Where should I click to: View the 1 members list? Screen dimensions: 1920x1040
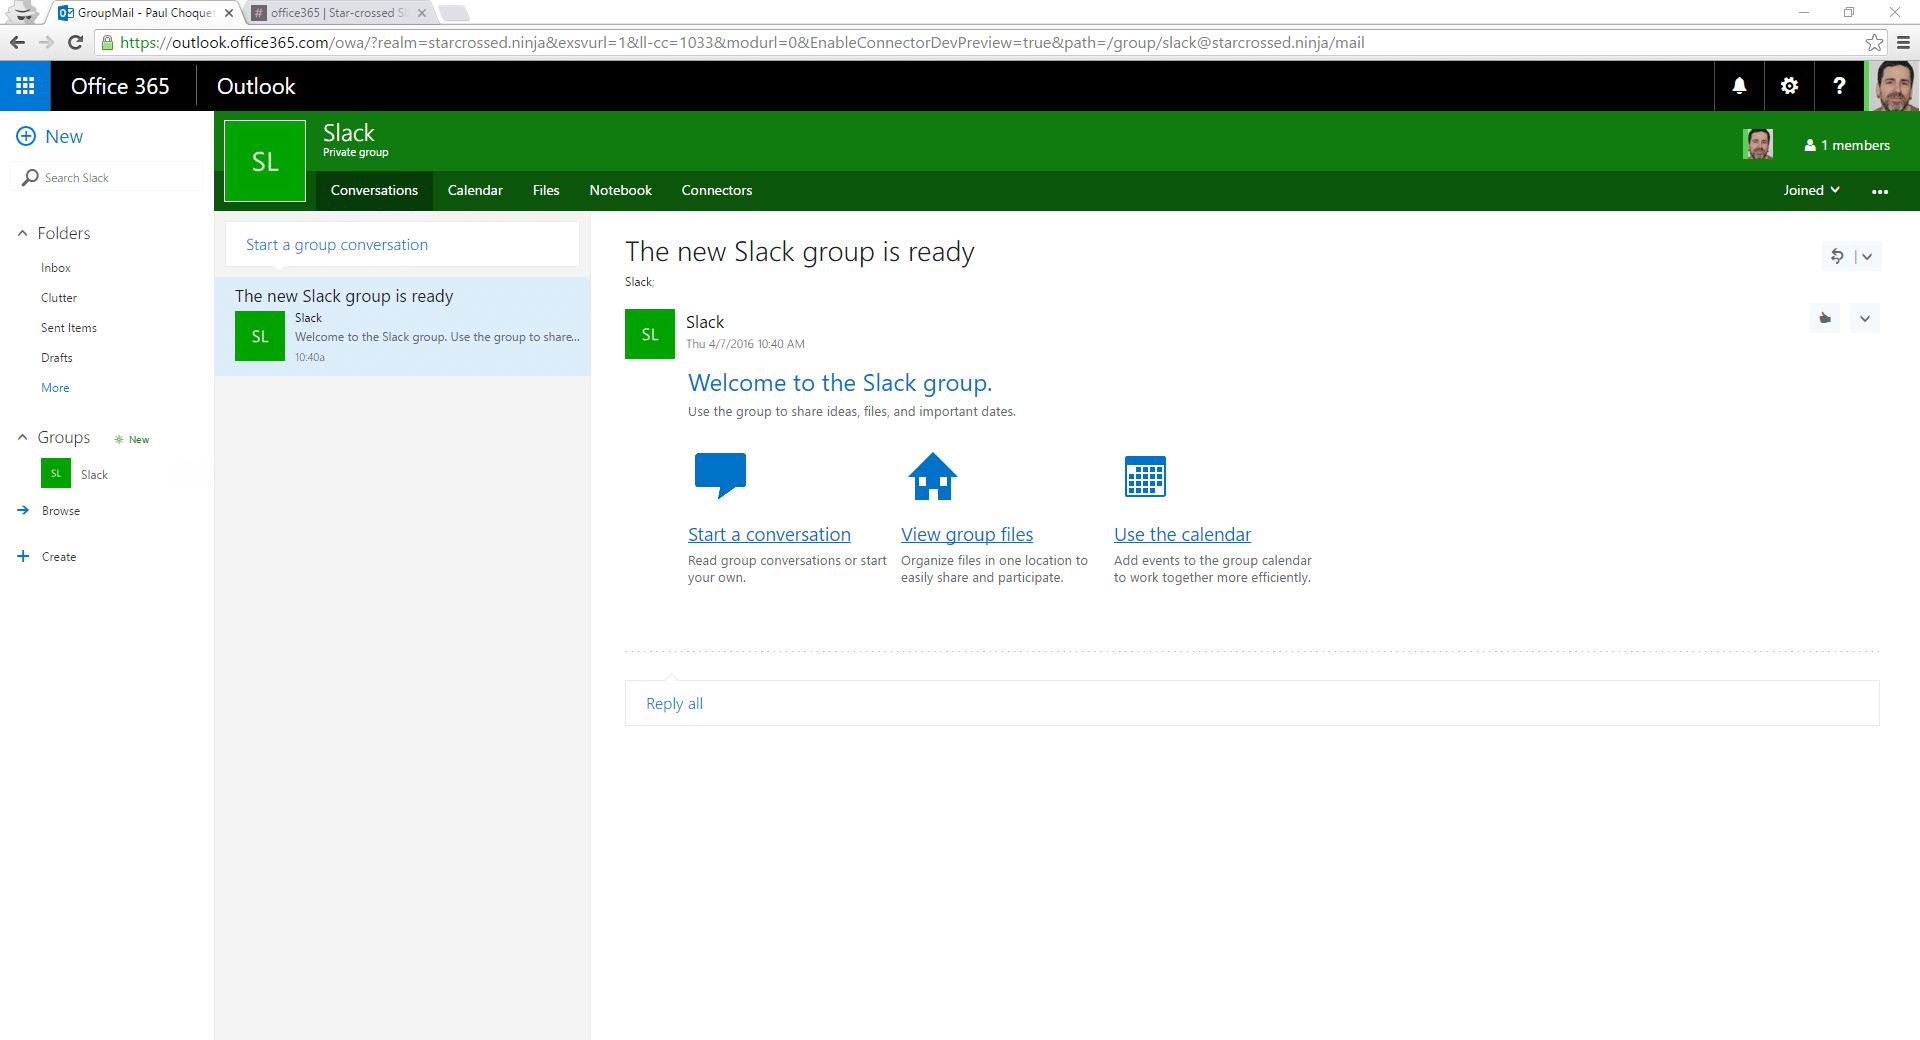[x=1847, y=145]
